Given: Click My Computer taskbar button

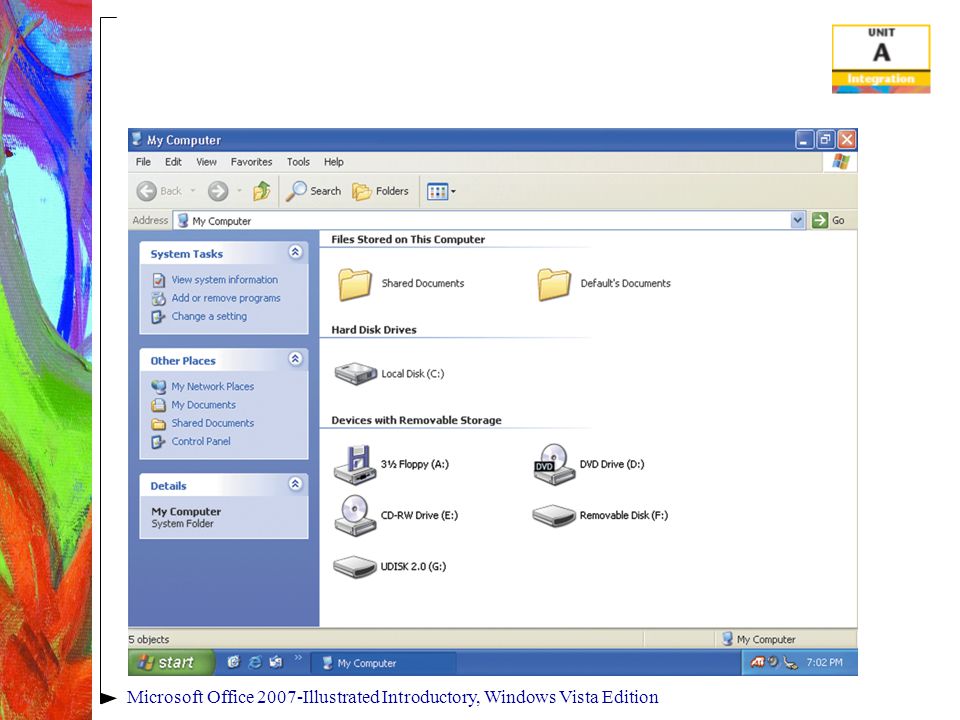Looking at the screenshot, I should pyautogui.click(x=383, y=663).
